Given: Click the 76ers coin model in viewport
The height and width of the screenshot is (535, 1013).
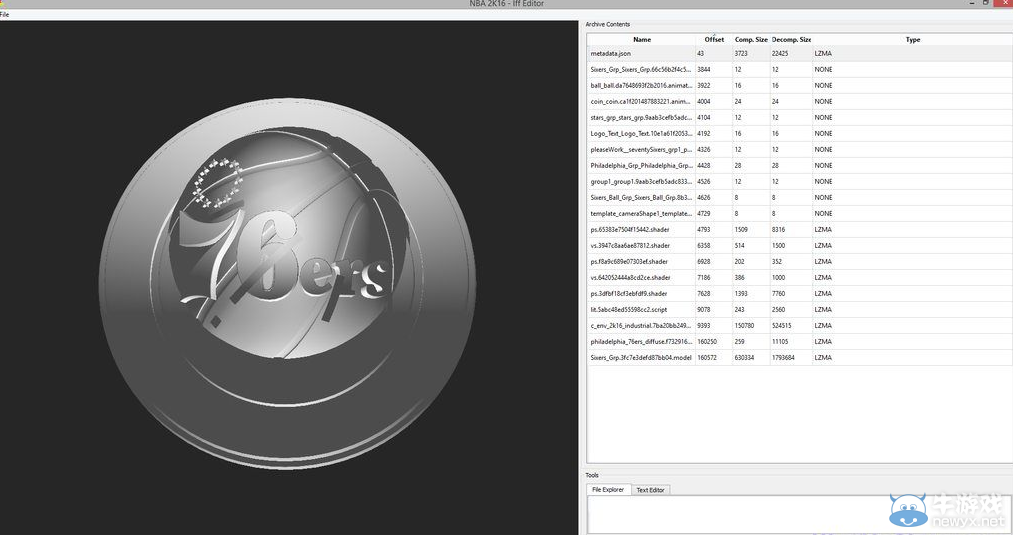Looking at the screenshot, I should pyautogui.click(x=287, y=284).
